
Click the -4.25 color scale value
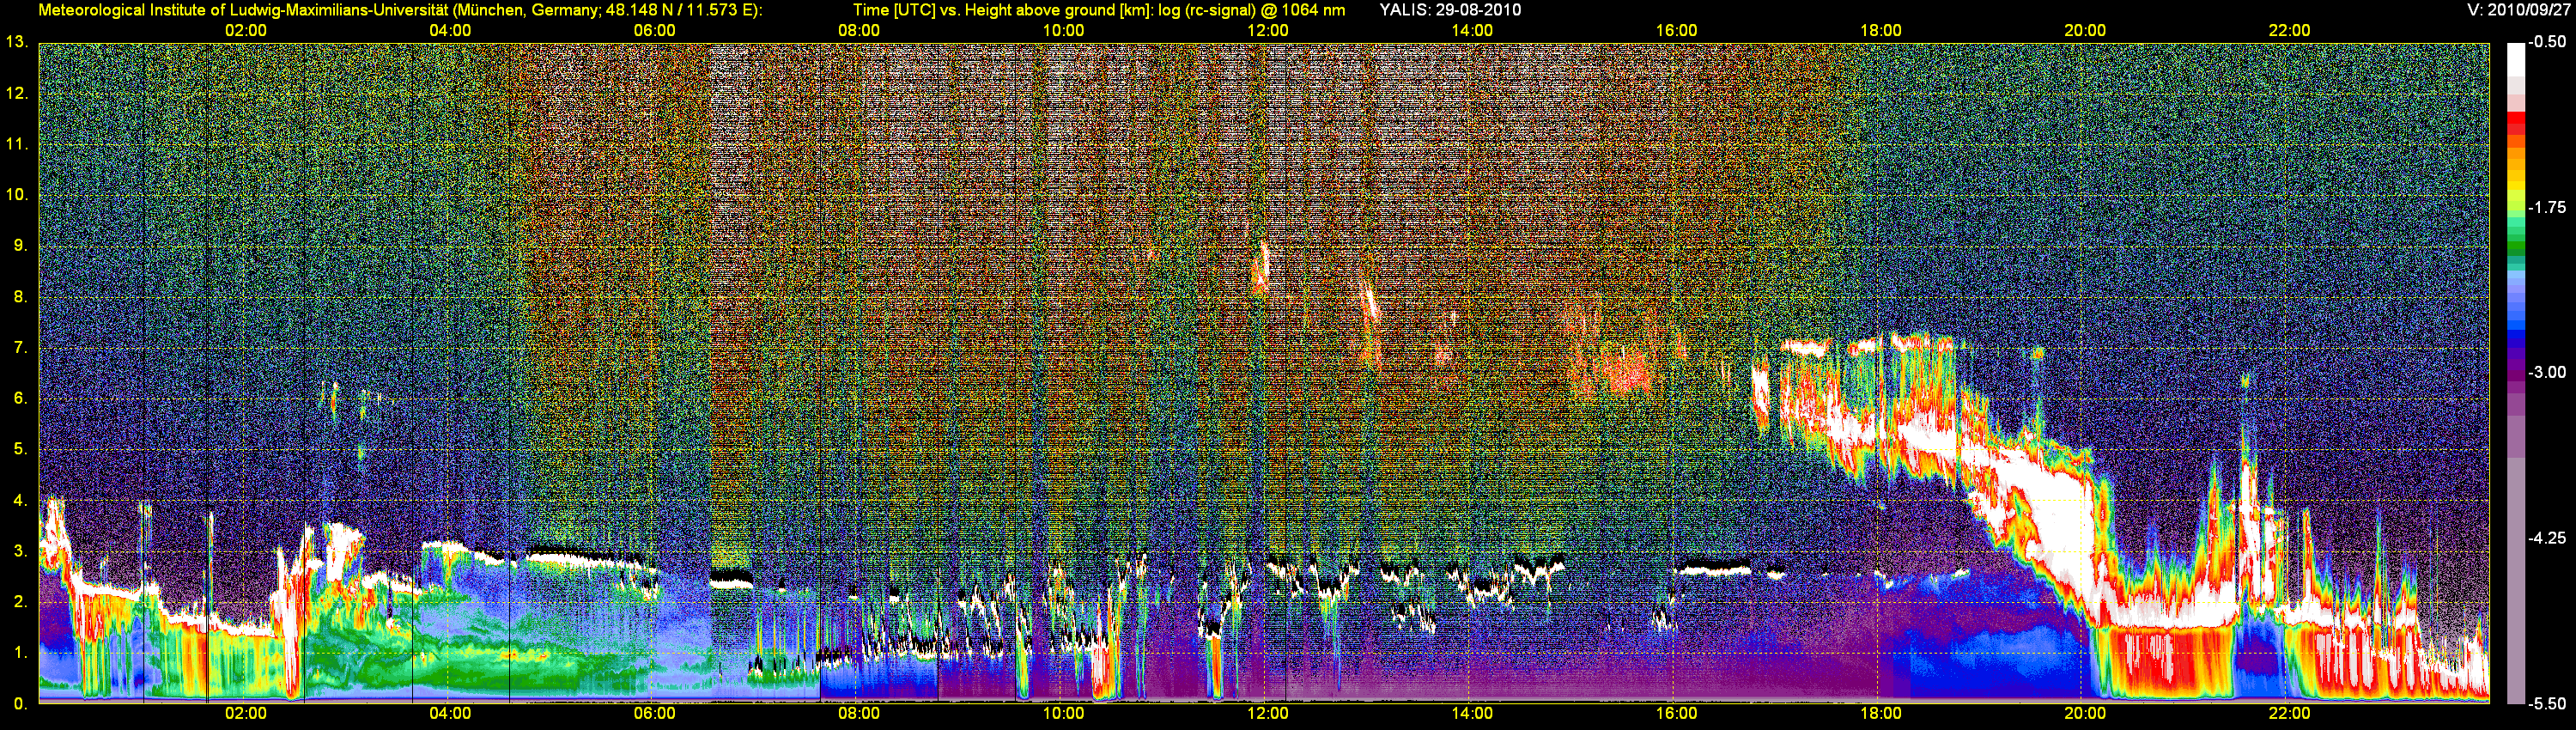pyautogui.click(x=2547, y=538)
